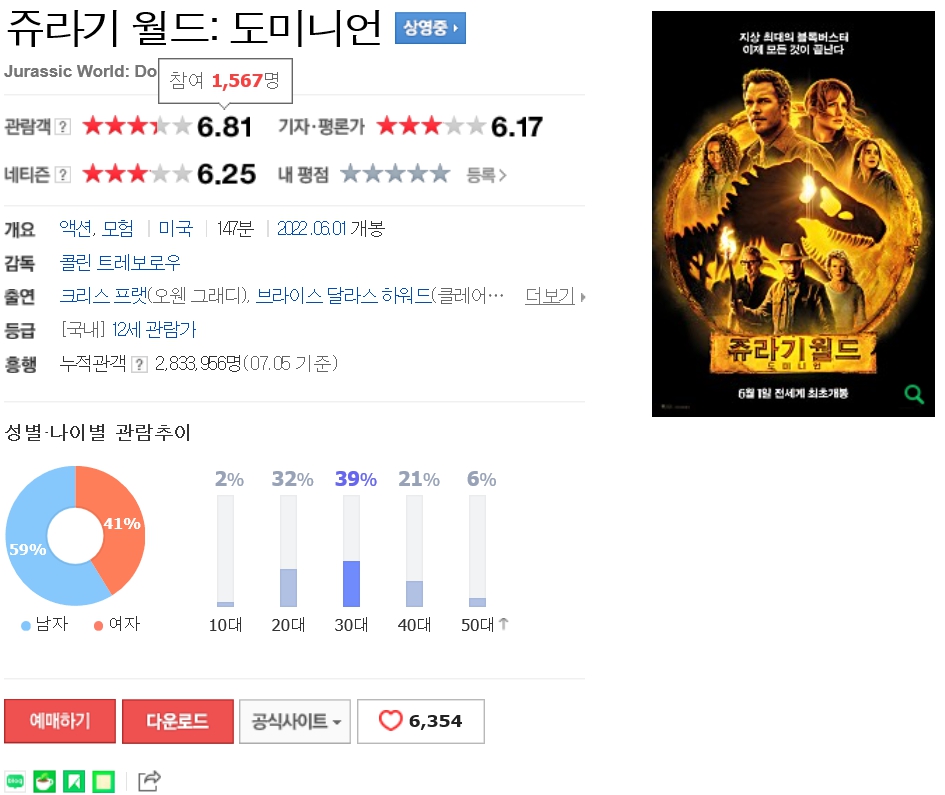Click the magnifier icon on poster
The image size is (945, 795).
(914, 394)
